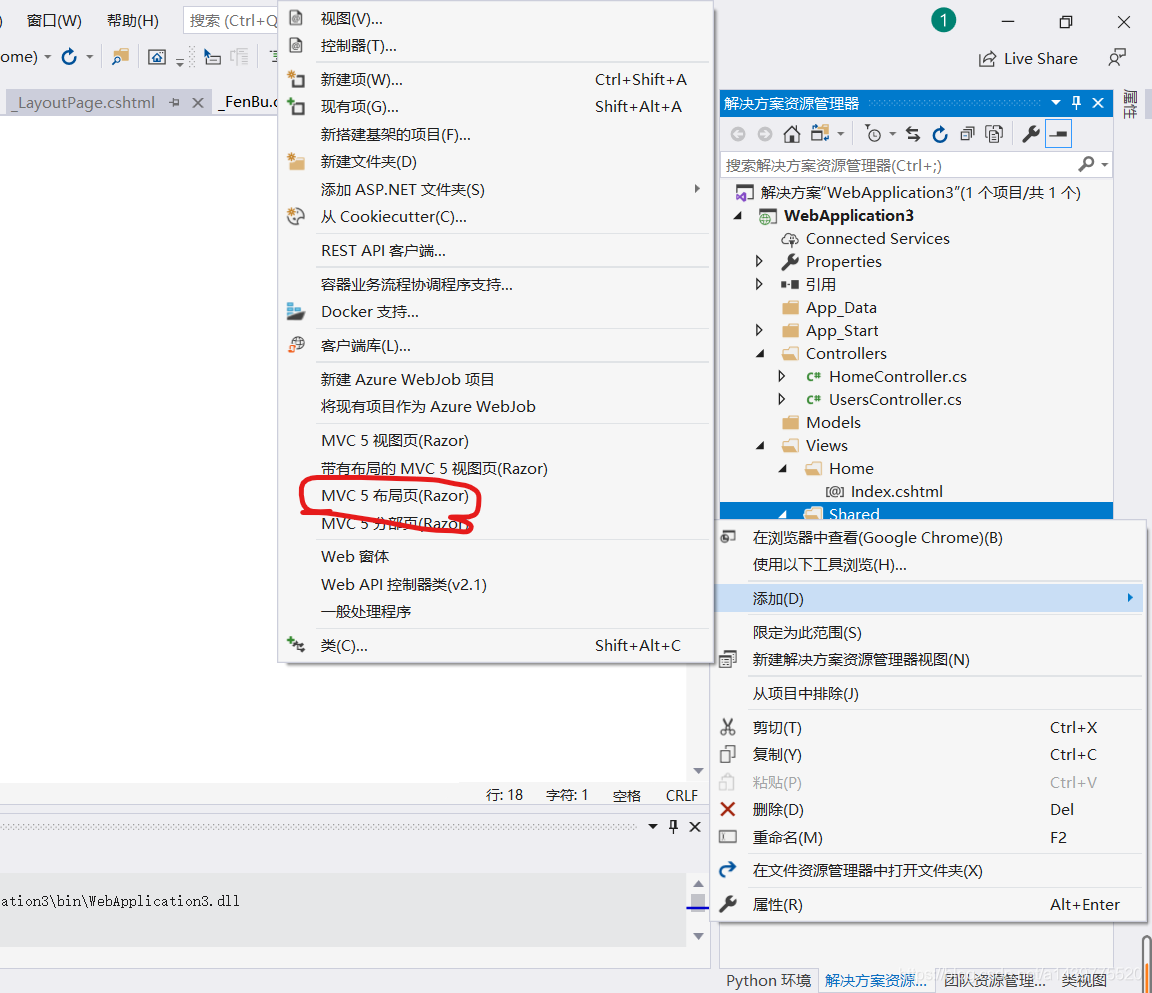Click the switch views folder icon
This screenshot has width=1152, height=993.
click(x=820, y=134)
